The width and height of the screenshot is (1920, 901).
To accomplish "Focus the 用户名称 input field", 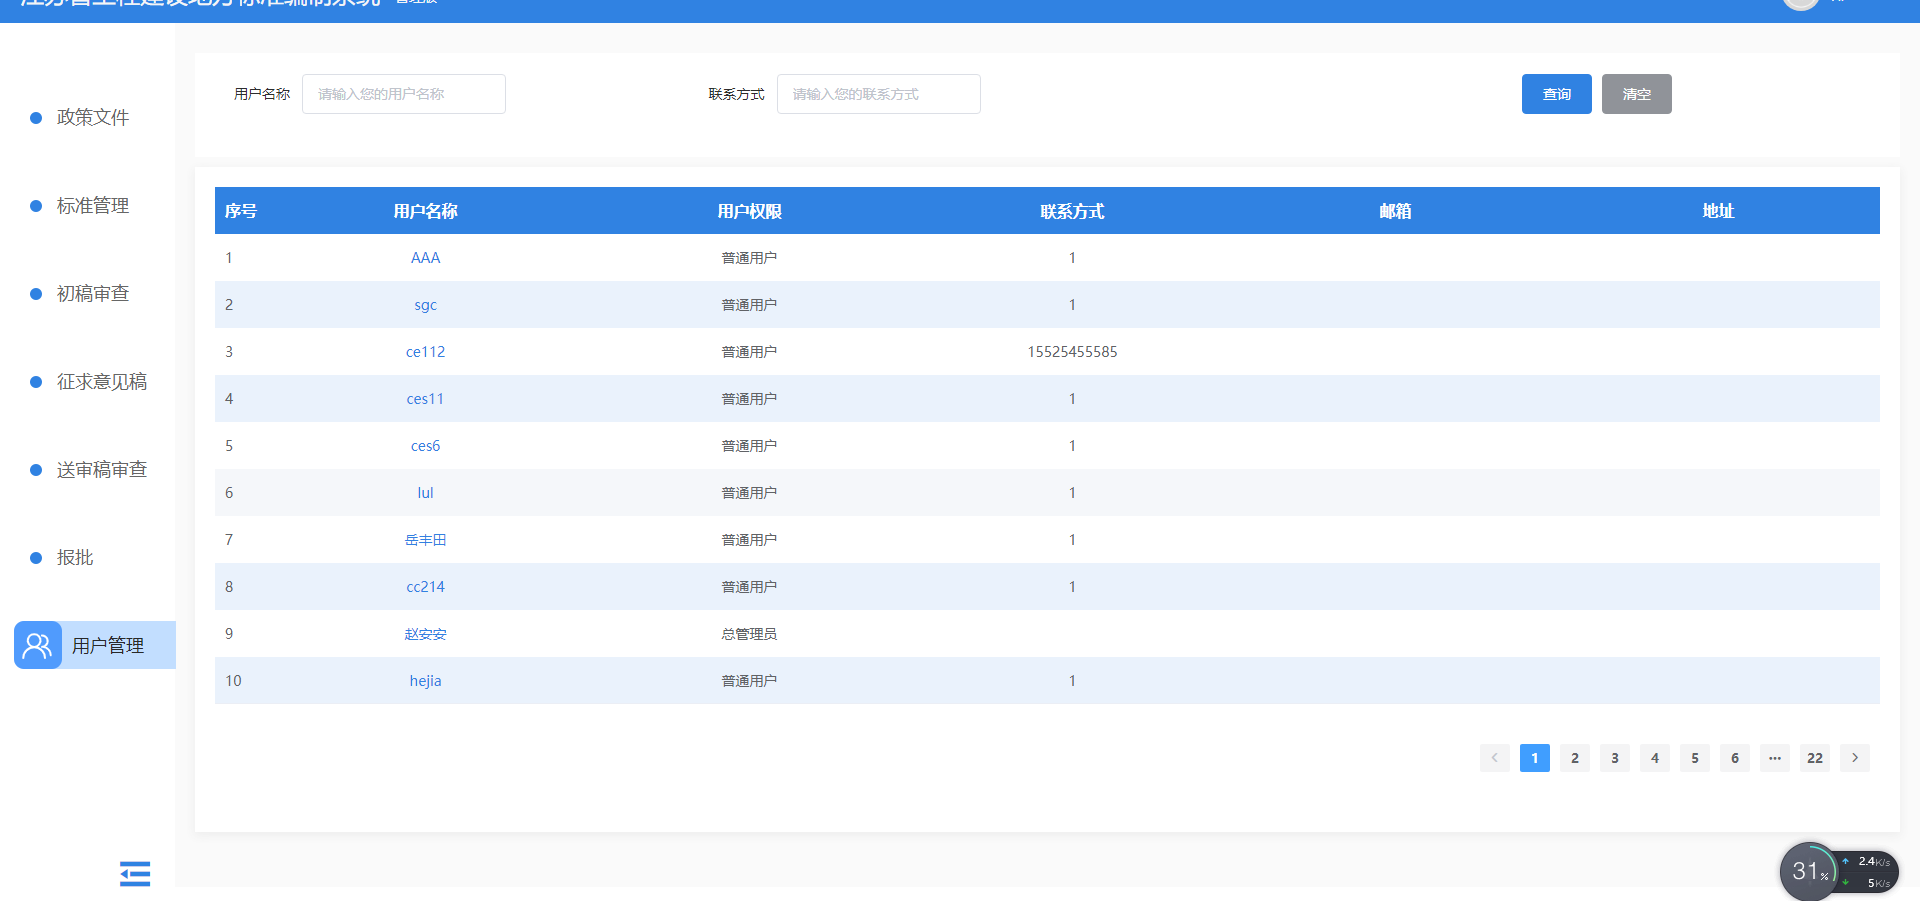I will (404, 94).
